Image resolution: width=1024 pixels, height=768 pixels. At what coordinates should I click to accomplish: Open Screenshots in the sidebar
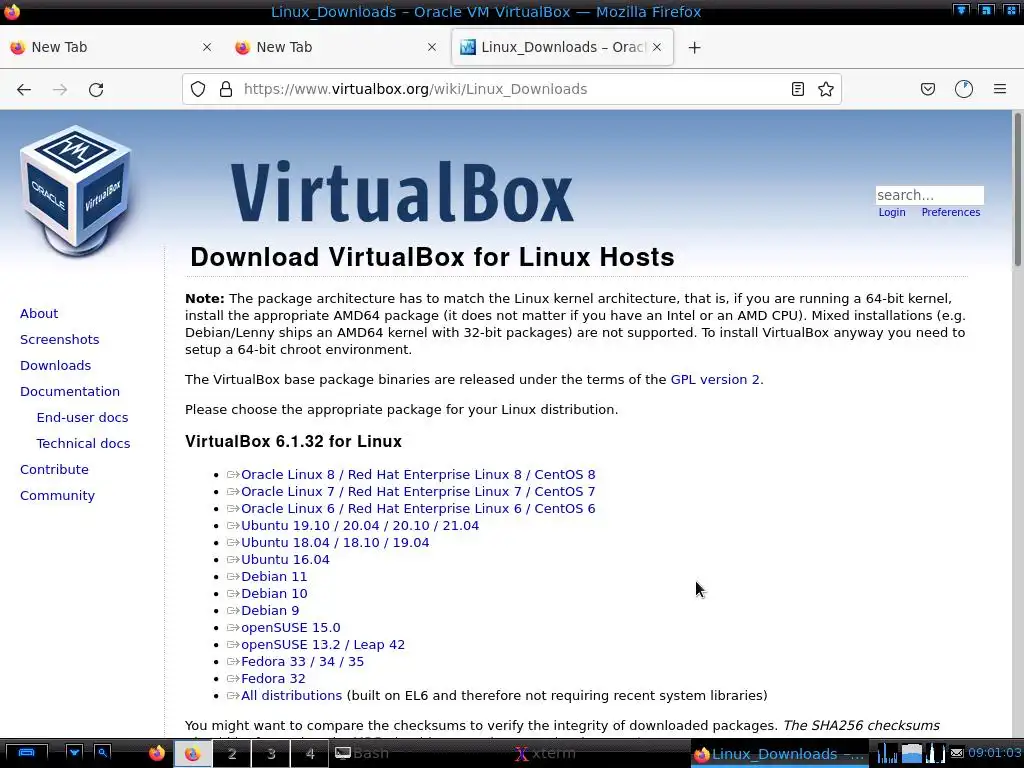click(59, 340)
